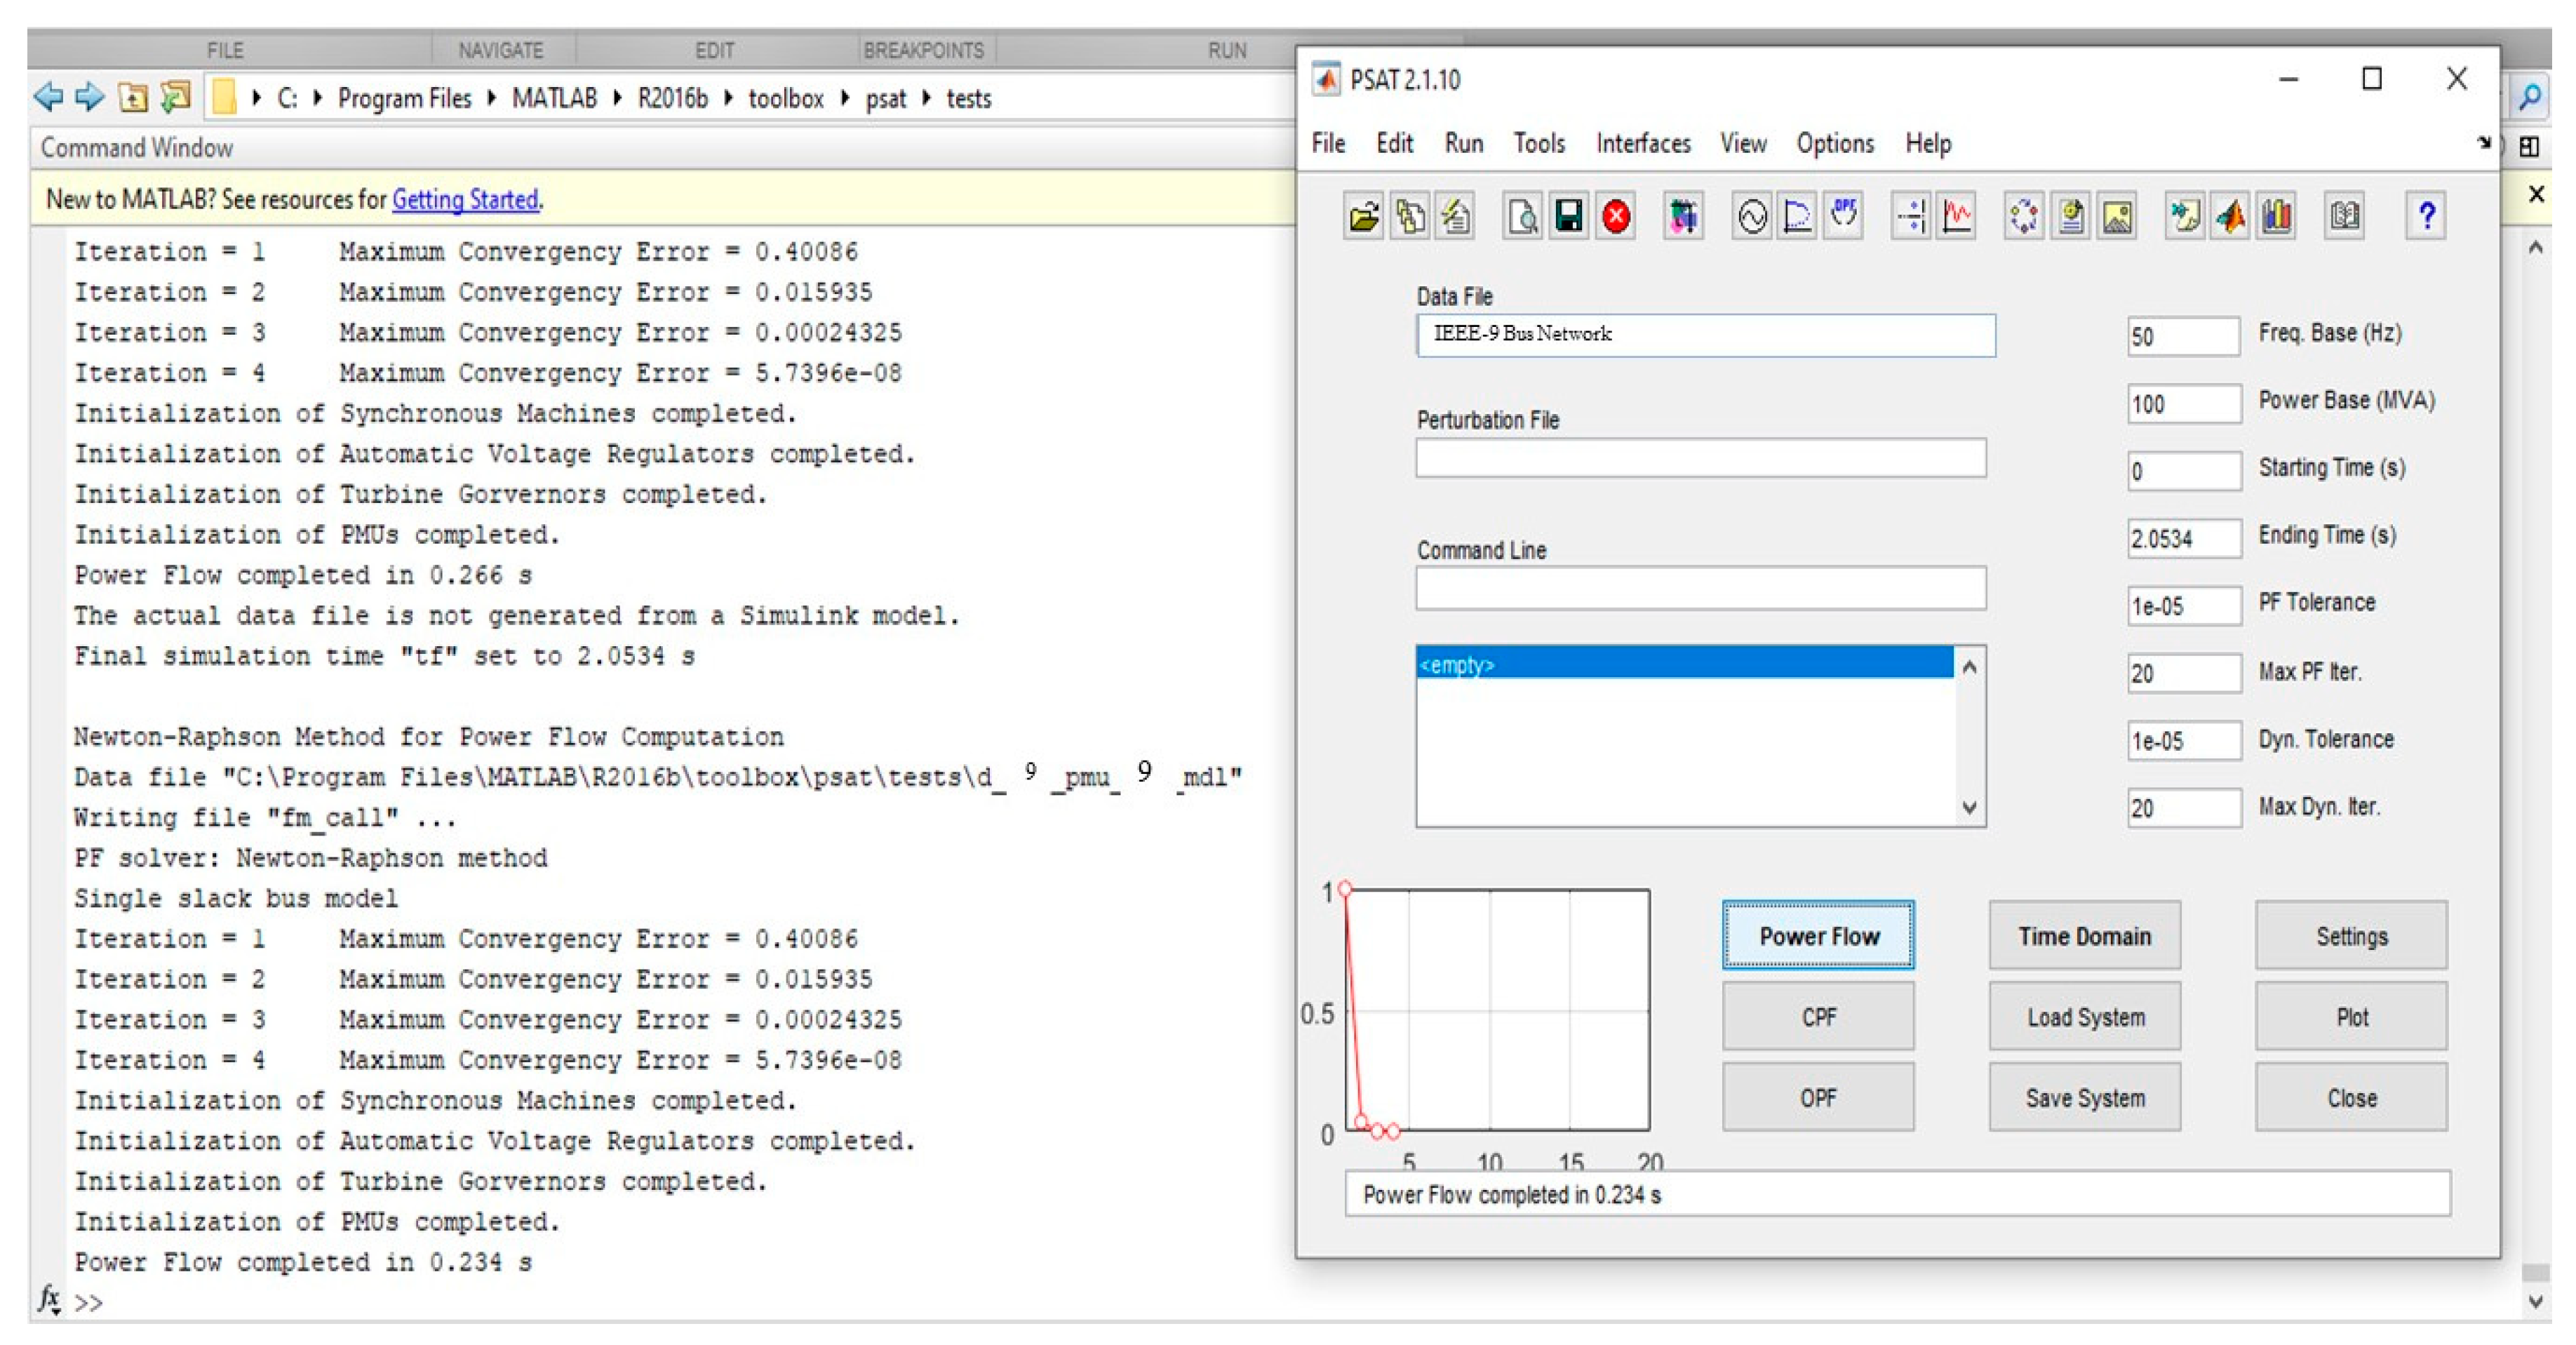Click the OPF toolbar icon

[1844, 216]
